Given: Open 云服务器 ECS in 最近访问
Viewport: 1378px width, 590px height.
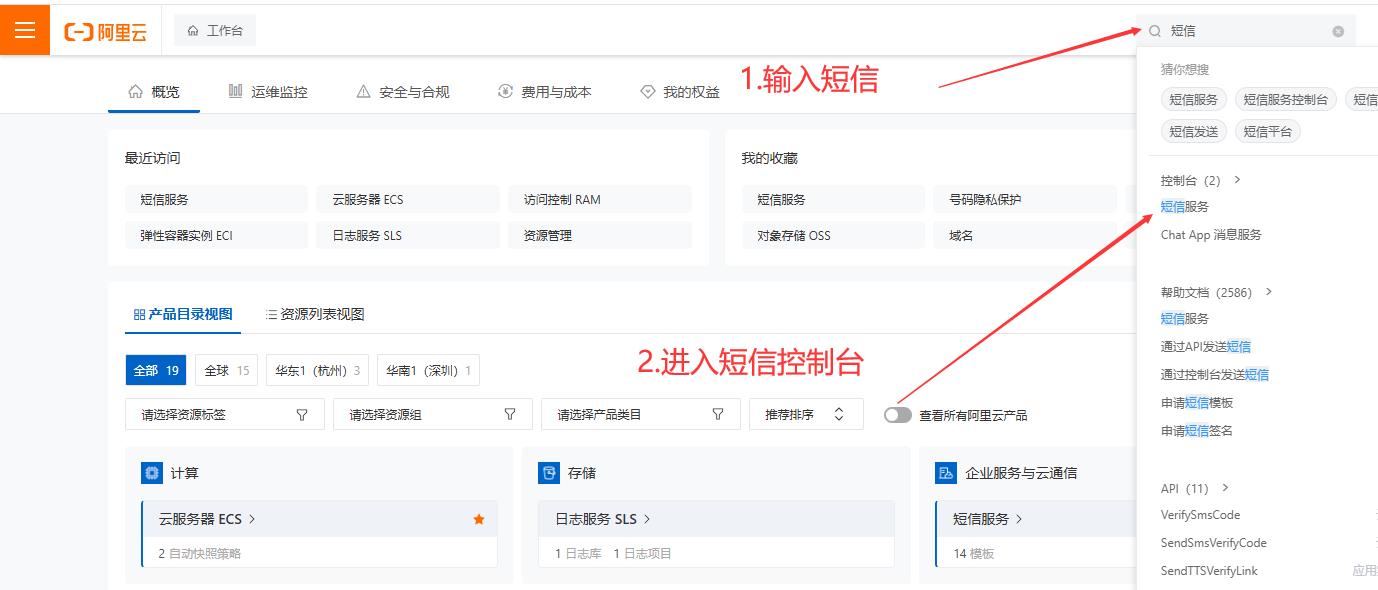Looking at the screenshot, I should pyautogui.click(x=408, y=199).
